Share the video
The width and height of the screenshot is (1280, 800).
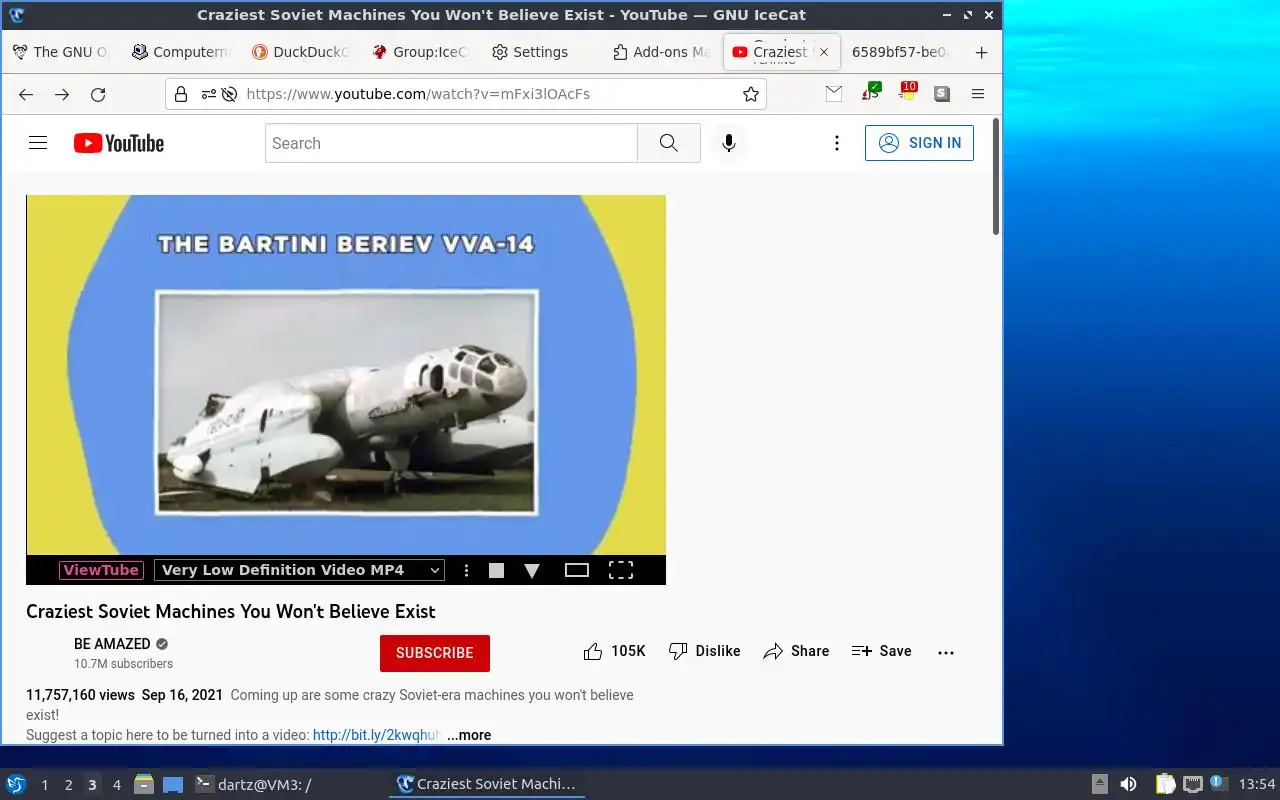pyautogui.click(x=796, y=651)
